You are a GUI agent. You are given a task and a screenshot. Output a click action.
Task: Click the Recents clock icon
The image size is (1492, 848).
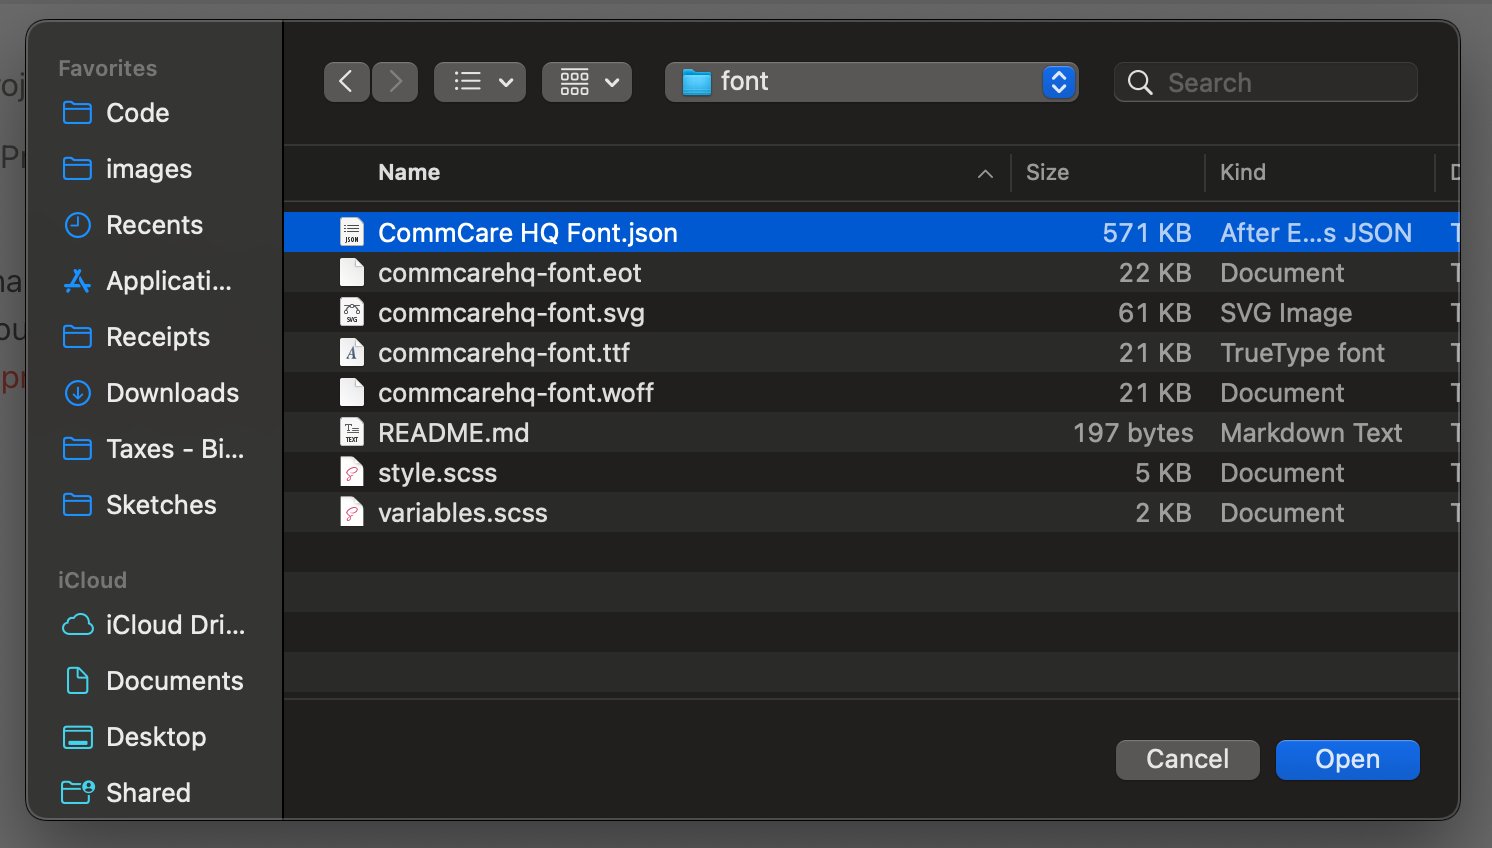click(x=77, y=225)
